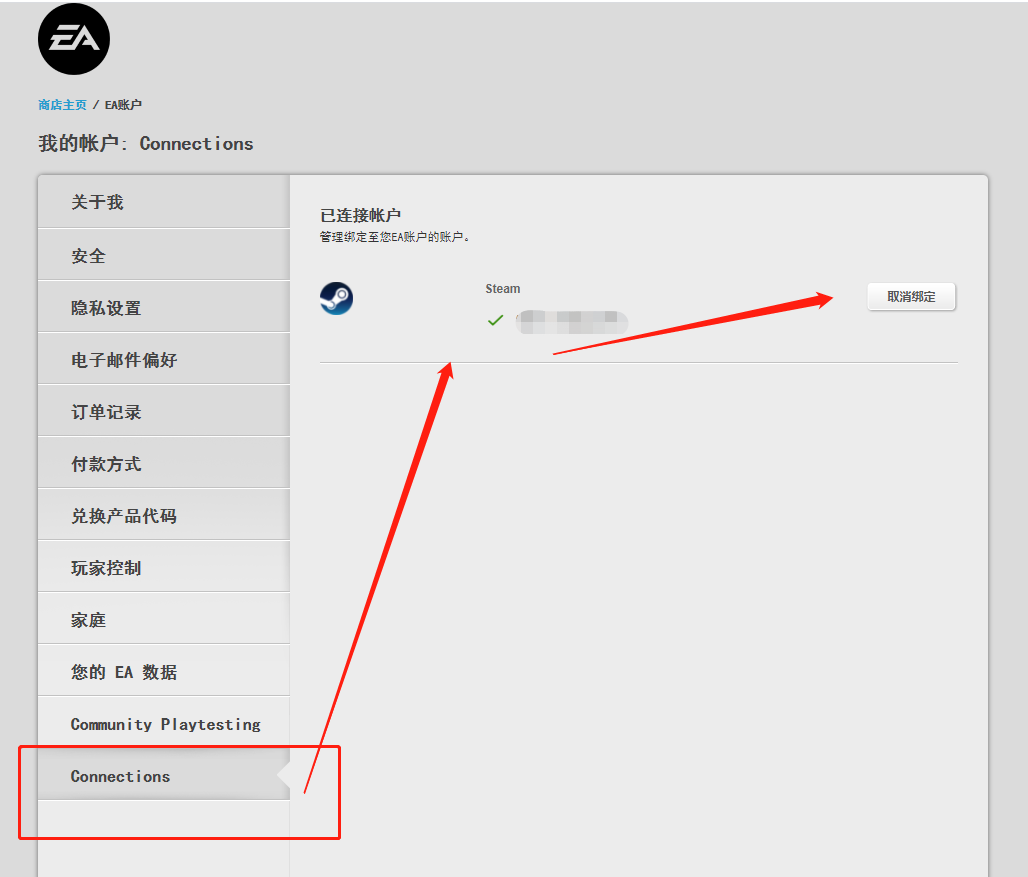The width and height of the screenshot is (1028, 877).
Task: Click the Steam label above the linked account
Action: click(x=502, y=288)
